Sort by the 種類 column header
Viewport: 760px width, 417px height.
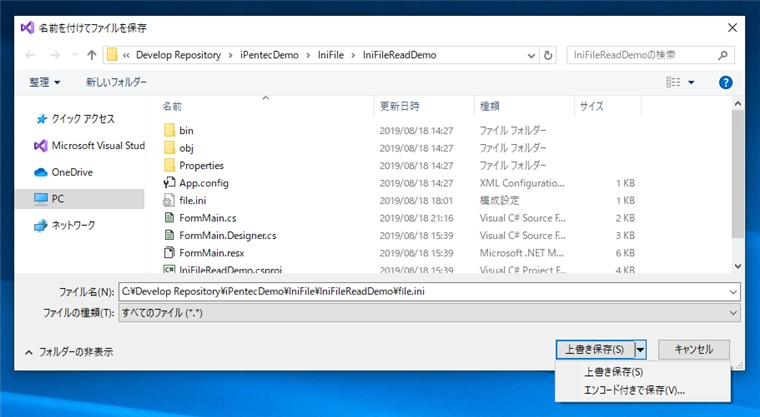click(490, 106)
